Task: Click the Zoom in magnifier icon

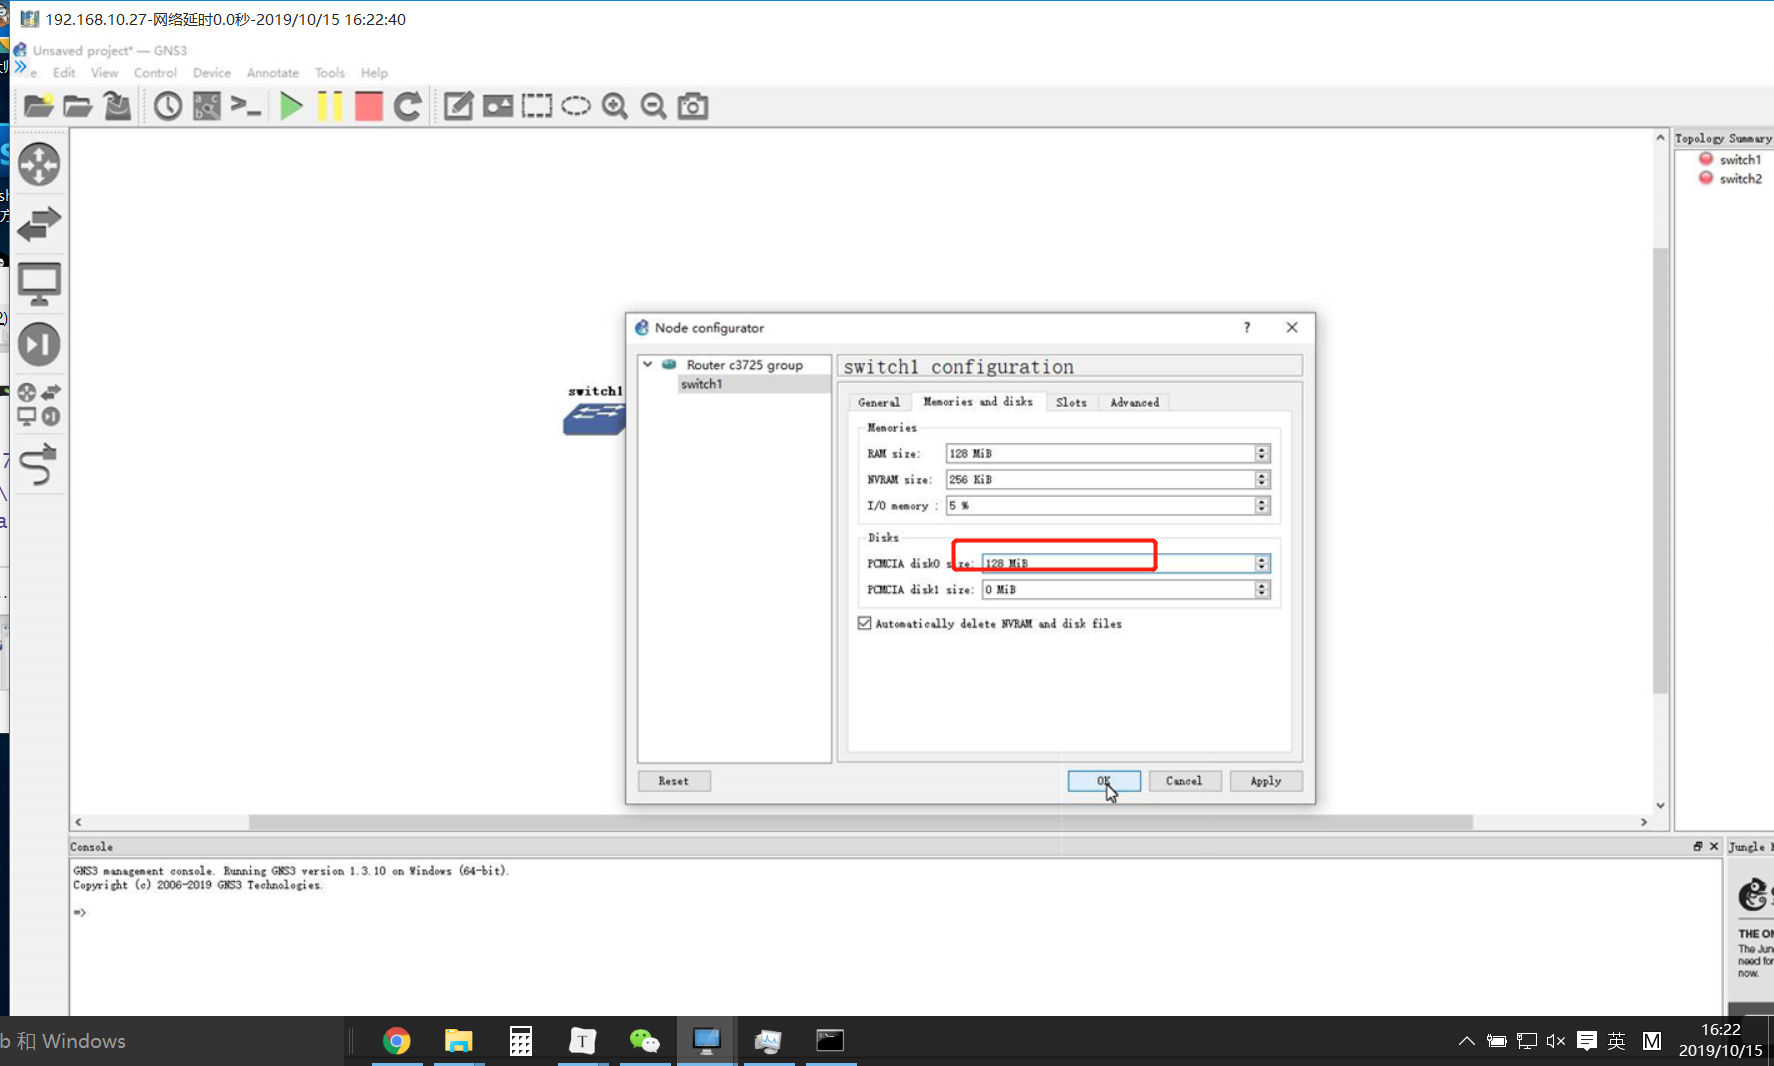Action: 614,106
